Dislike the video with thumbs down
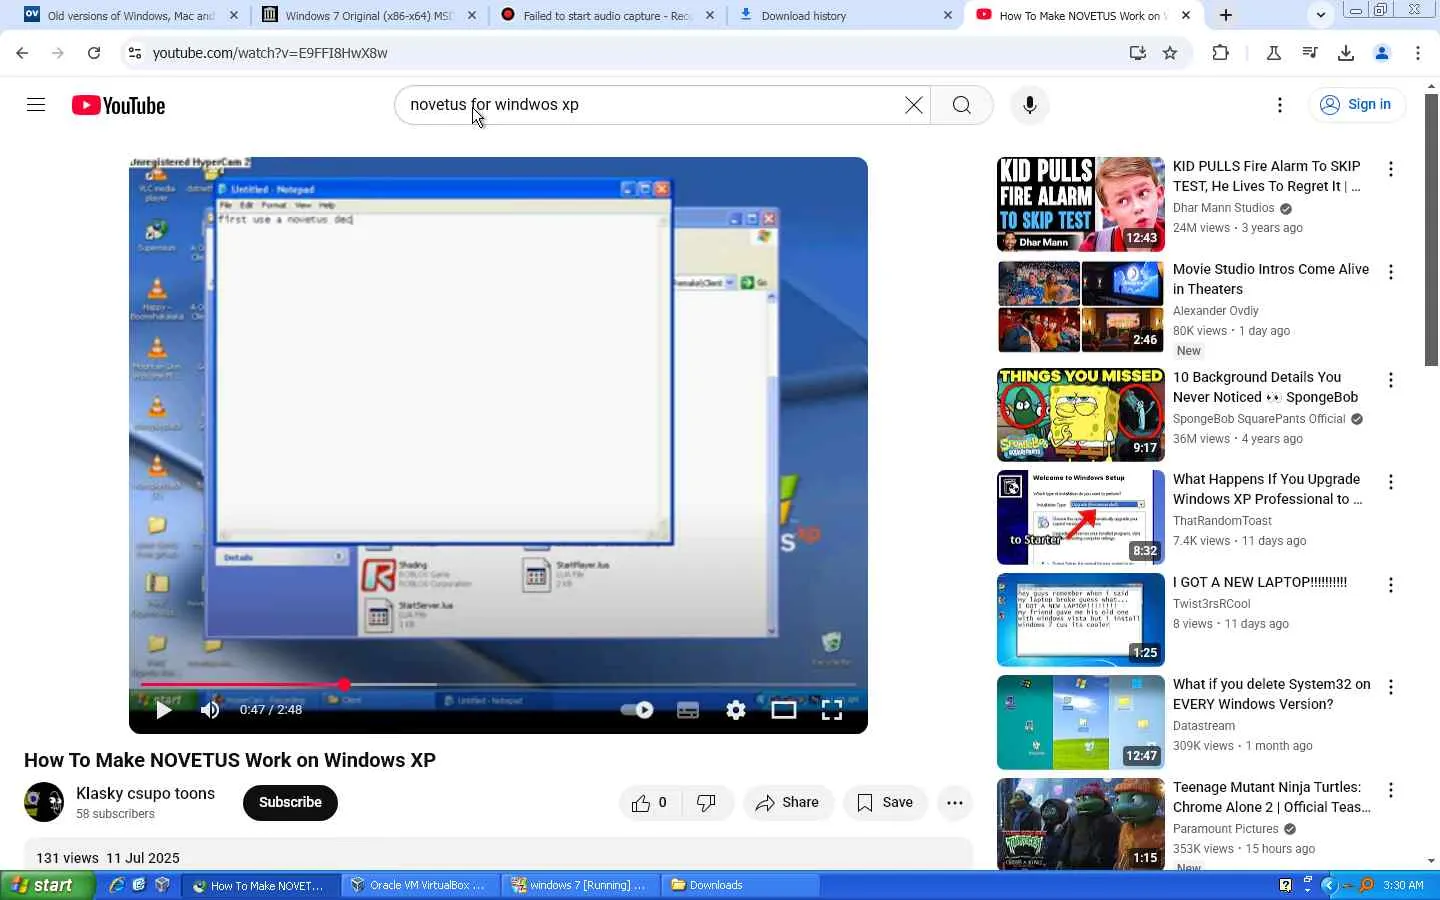 click(x=707, y=802)
